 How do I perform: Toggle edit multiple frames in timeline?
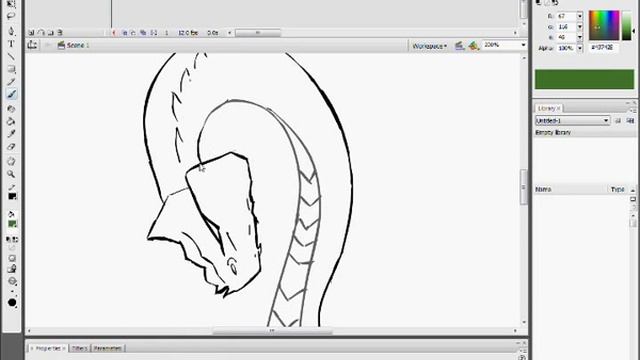[143, 33]
